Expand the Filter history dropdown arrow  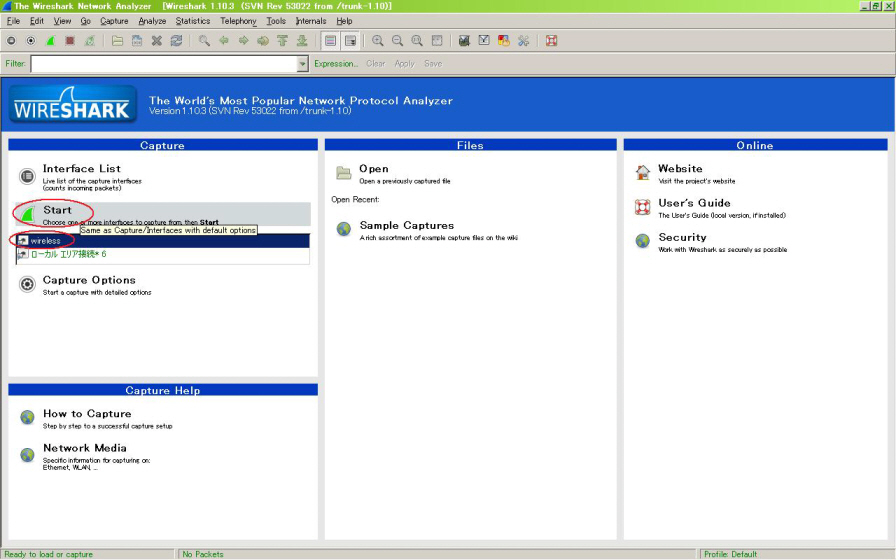click(303, 64)
